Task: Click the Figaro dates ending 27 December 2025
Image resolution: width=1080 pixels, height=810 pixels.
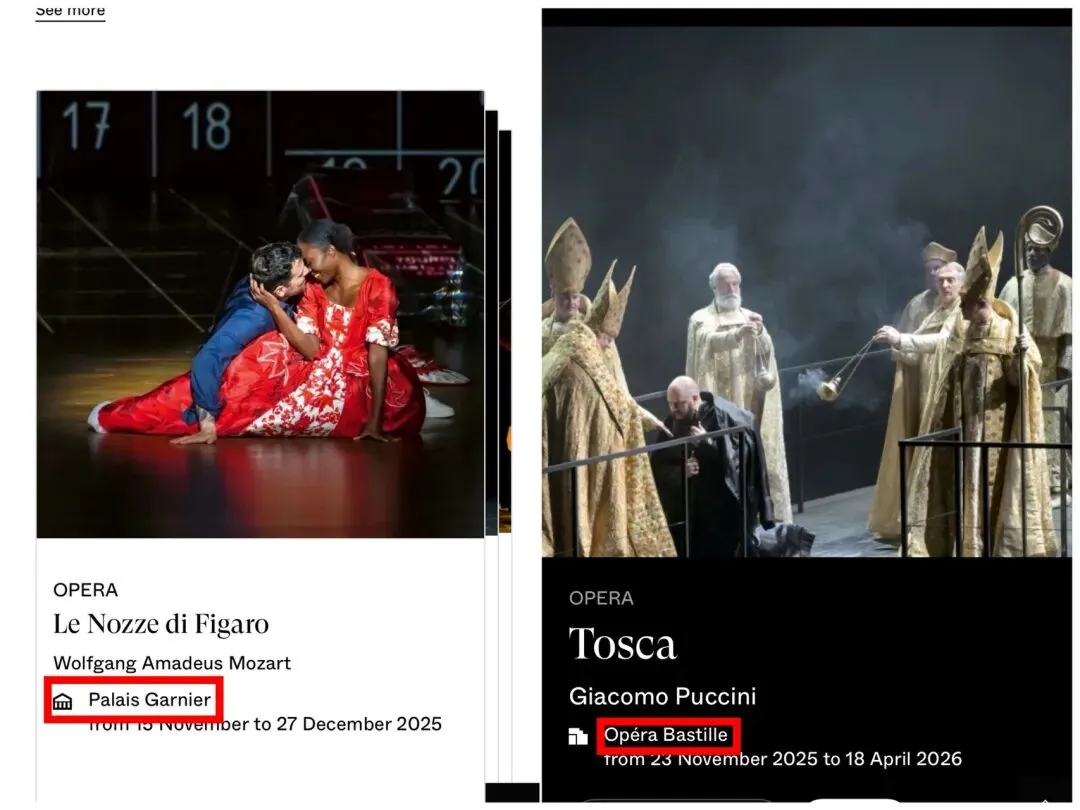Action: point(265,725)
